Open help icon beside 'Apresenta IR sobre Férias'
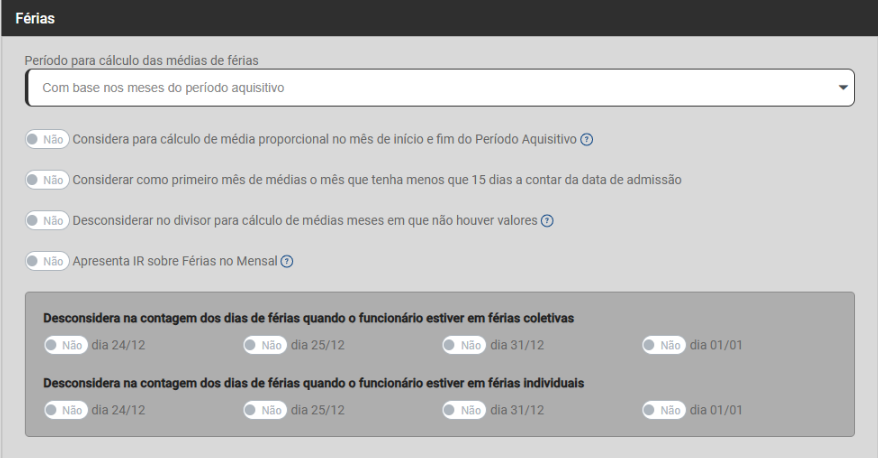The image size is (878, 458). coord(287,261)
